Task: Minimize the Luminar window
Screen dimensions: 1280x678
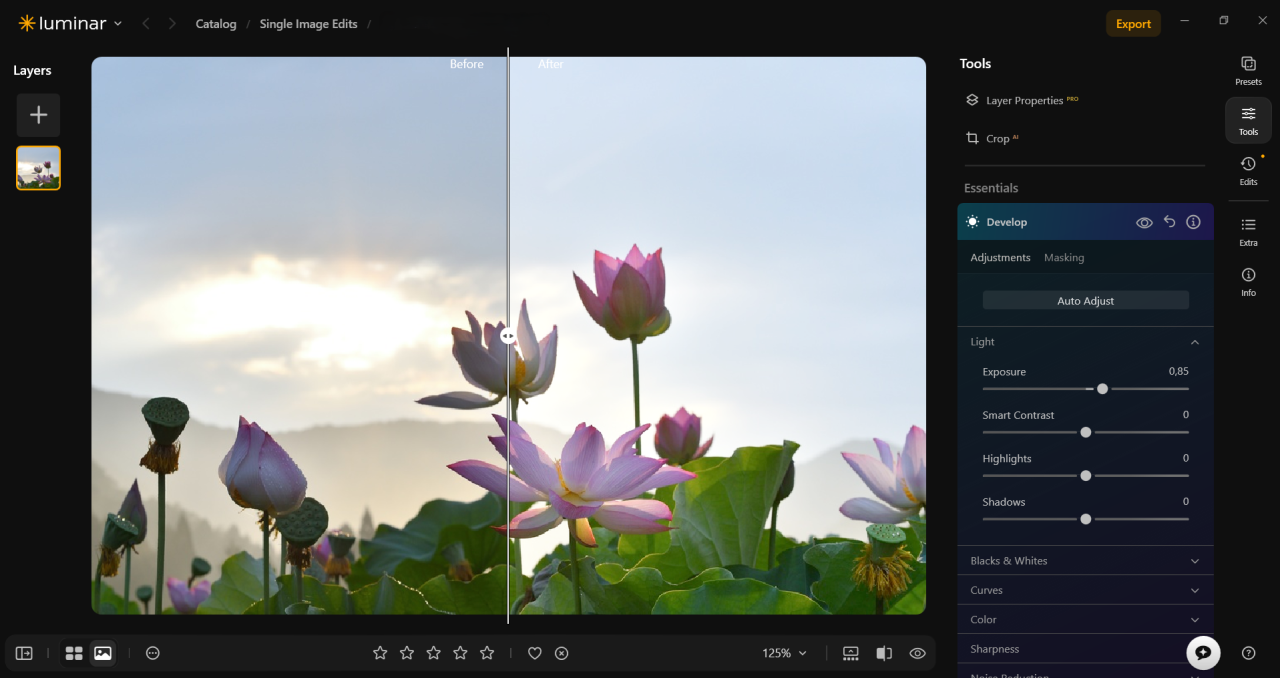Action: click(1185, 20)
